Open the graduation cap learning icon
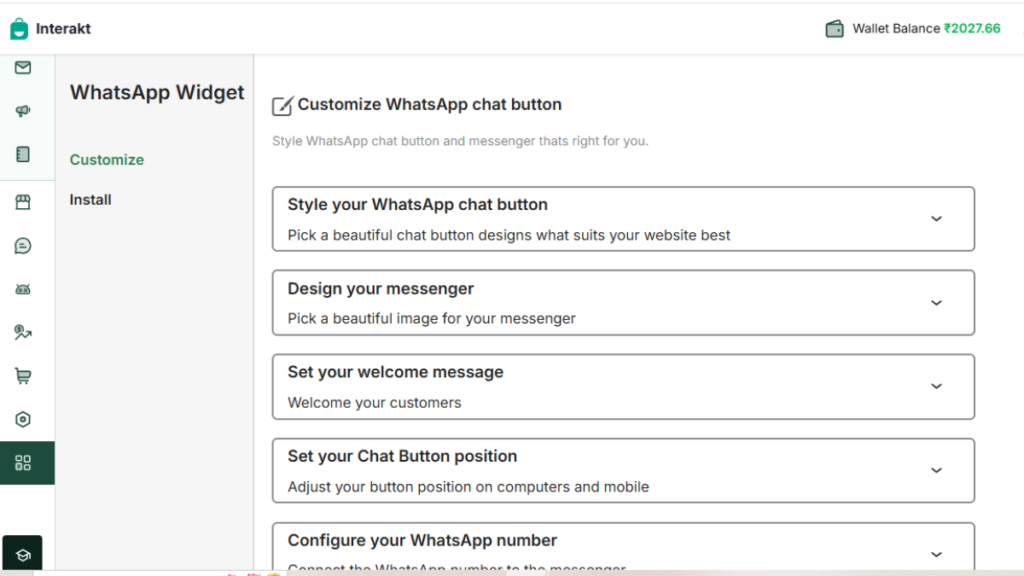This screenshot has height=576, width=1024. click(25, 553)
